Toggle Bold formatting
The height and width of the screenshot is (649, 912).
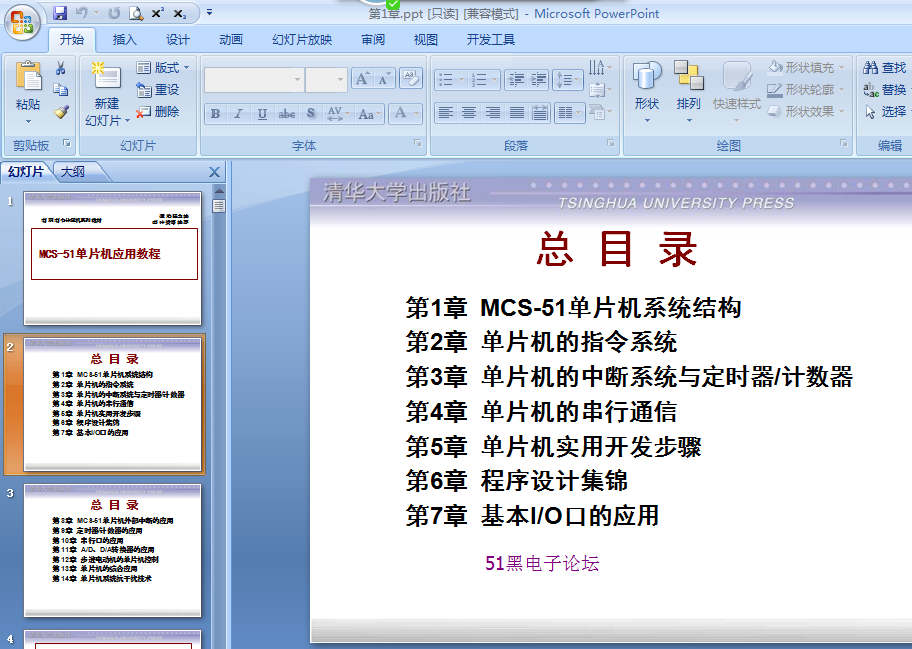[215, 114]
